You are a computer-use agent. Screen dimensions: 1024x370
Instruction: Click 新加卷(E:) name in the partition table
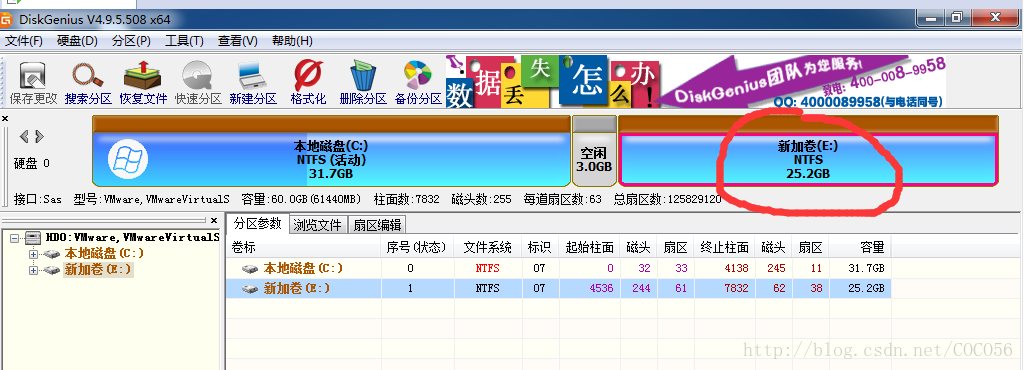pyautogui.click(x=296, y=288)
